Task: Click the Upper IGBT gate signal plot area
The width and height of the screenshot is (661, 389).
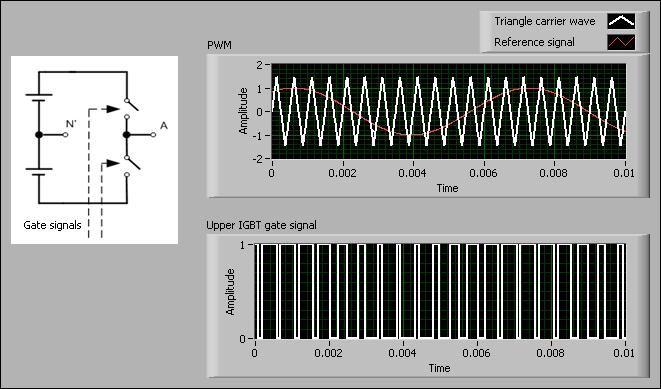Action: point(440,291)
